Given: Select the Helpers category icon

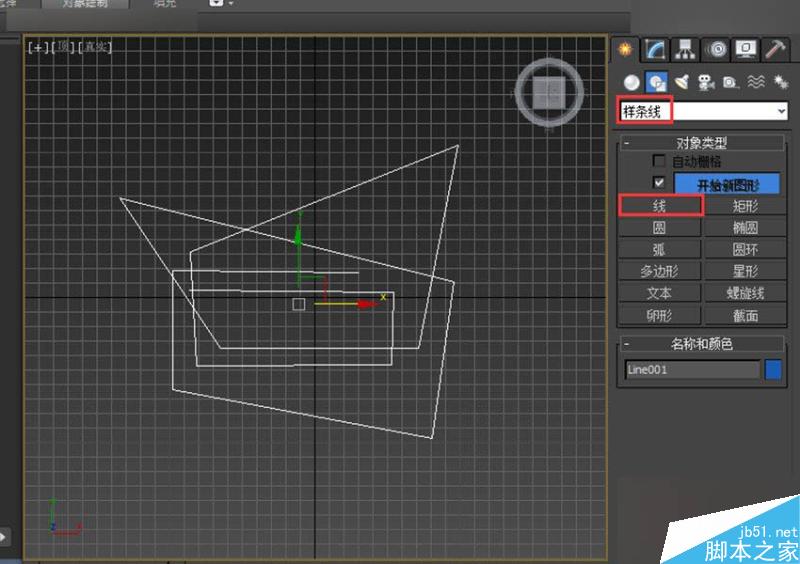Looking at the screenshot, I should click(x=731, y=82).
